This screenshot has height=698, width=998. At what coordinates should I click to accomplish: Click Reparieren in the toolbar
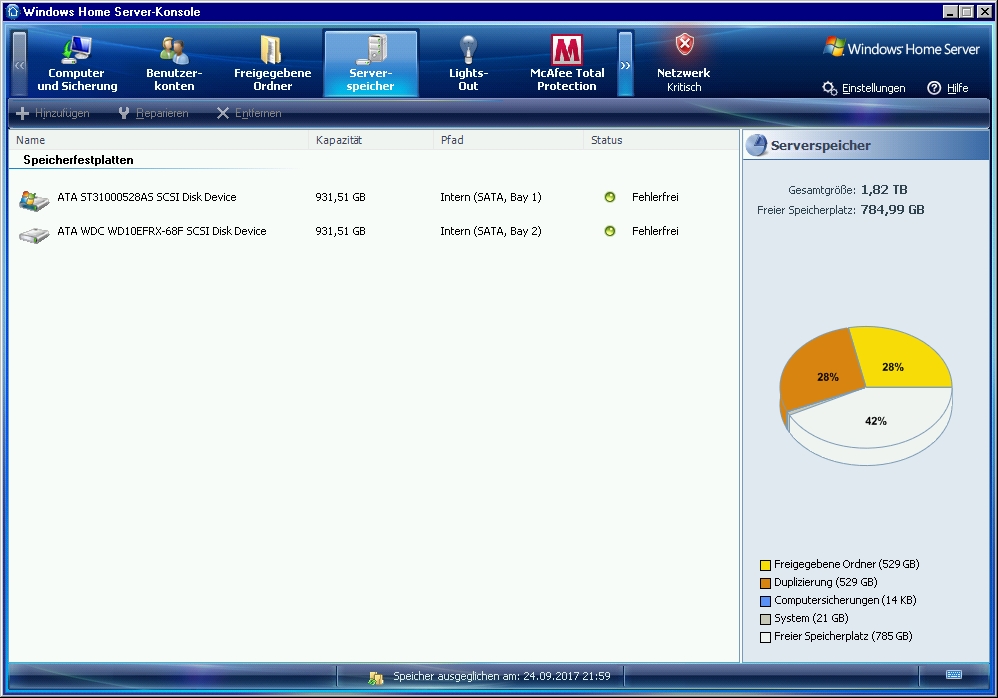point(153,113)
